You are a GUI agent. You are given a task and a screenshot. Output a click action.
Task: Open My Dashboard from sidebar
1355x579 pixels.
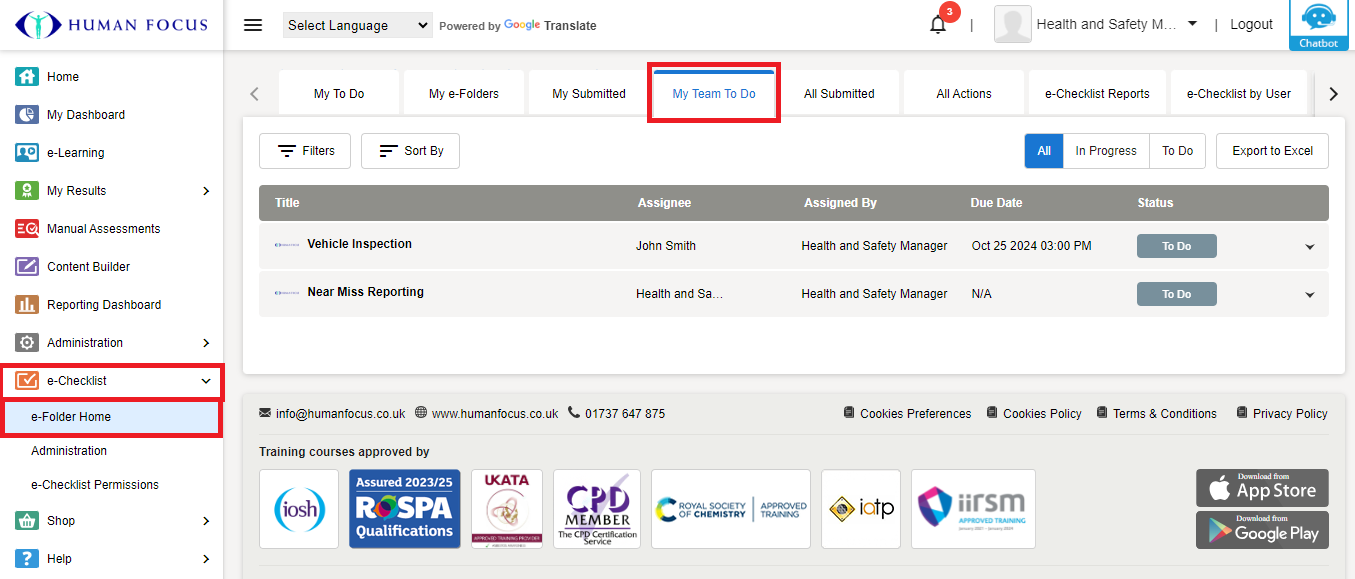coord(85,115)
